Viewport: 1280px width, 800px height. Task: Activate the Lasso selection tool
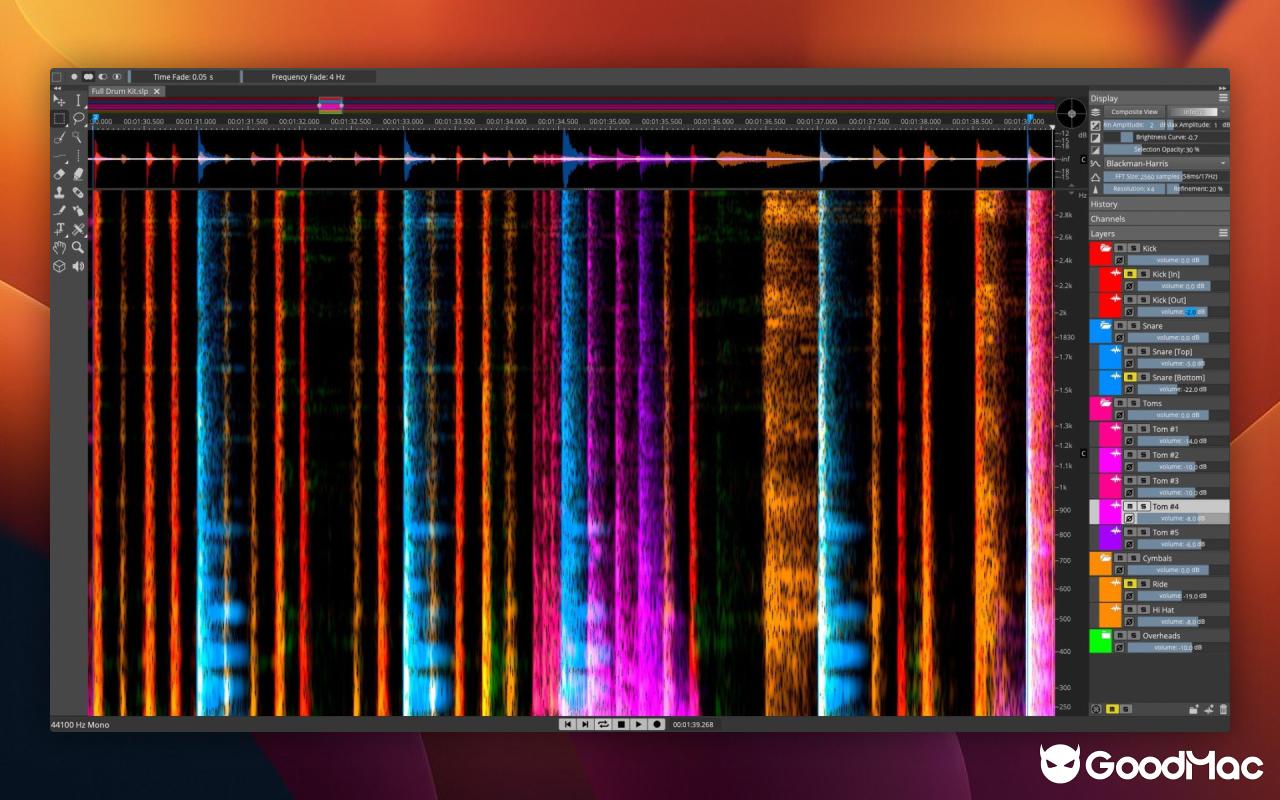[79, 120]
